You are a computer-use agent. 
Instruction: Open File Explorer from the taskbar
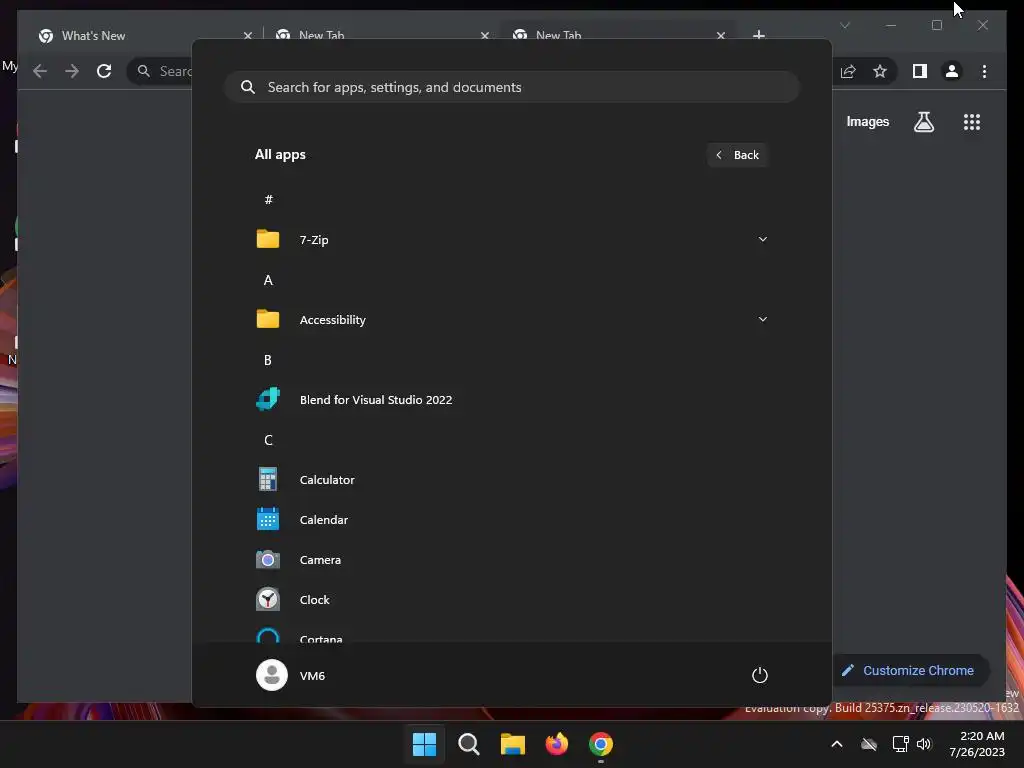513,744
